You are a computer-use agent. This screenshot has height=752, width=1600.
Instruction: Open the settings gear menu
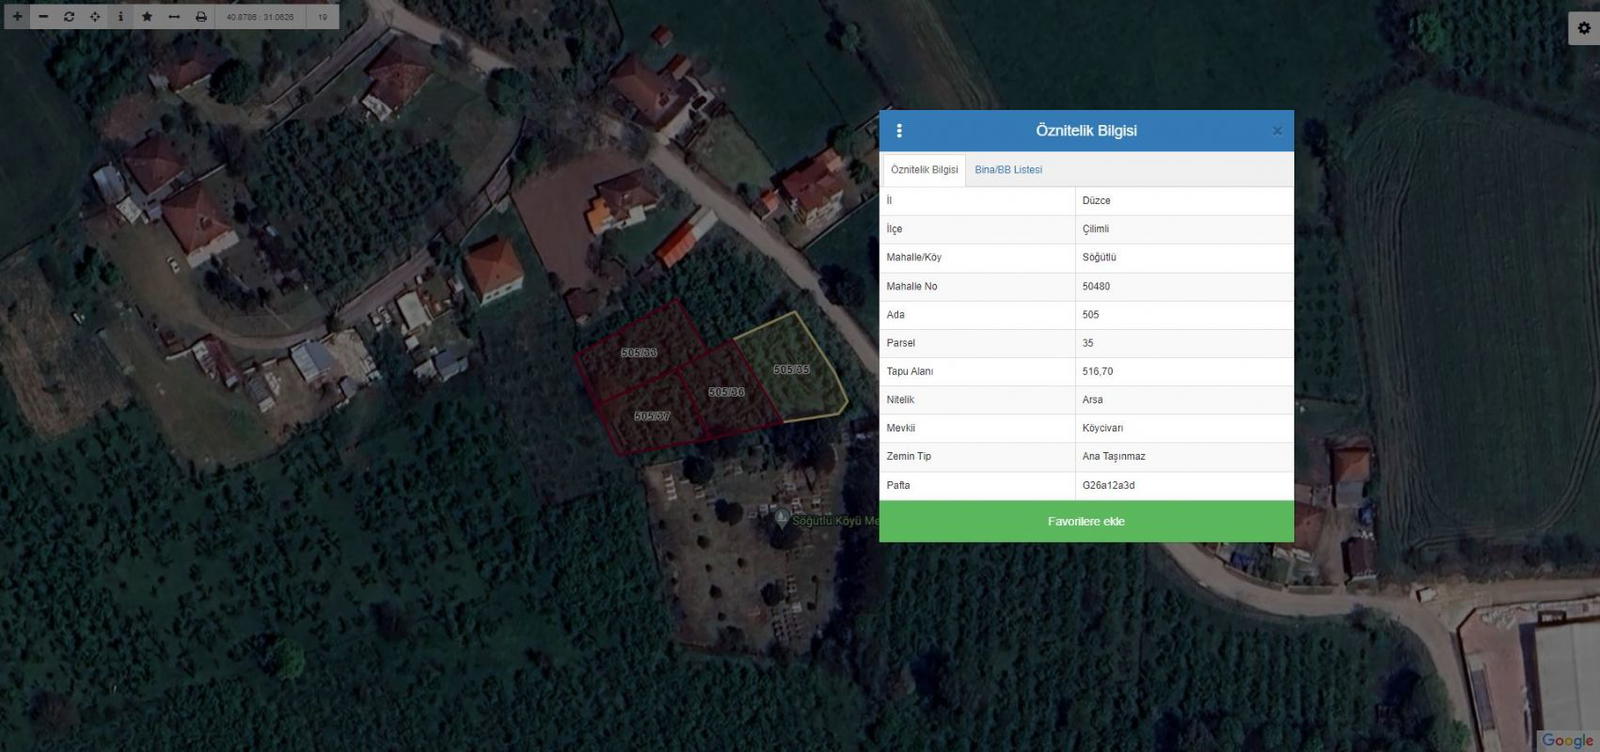coord(1583,28)
